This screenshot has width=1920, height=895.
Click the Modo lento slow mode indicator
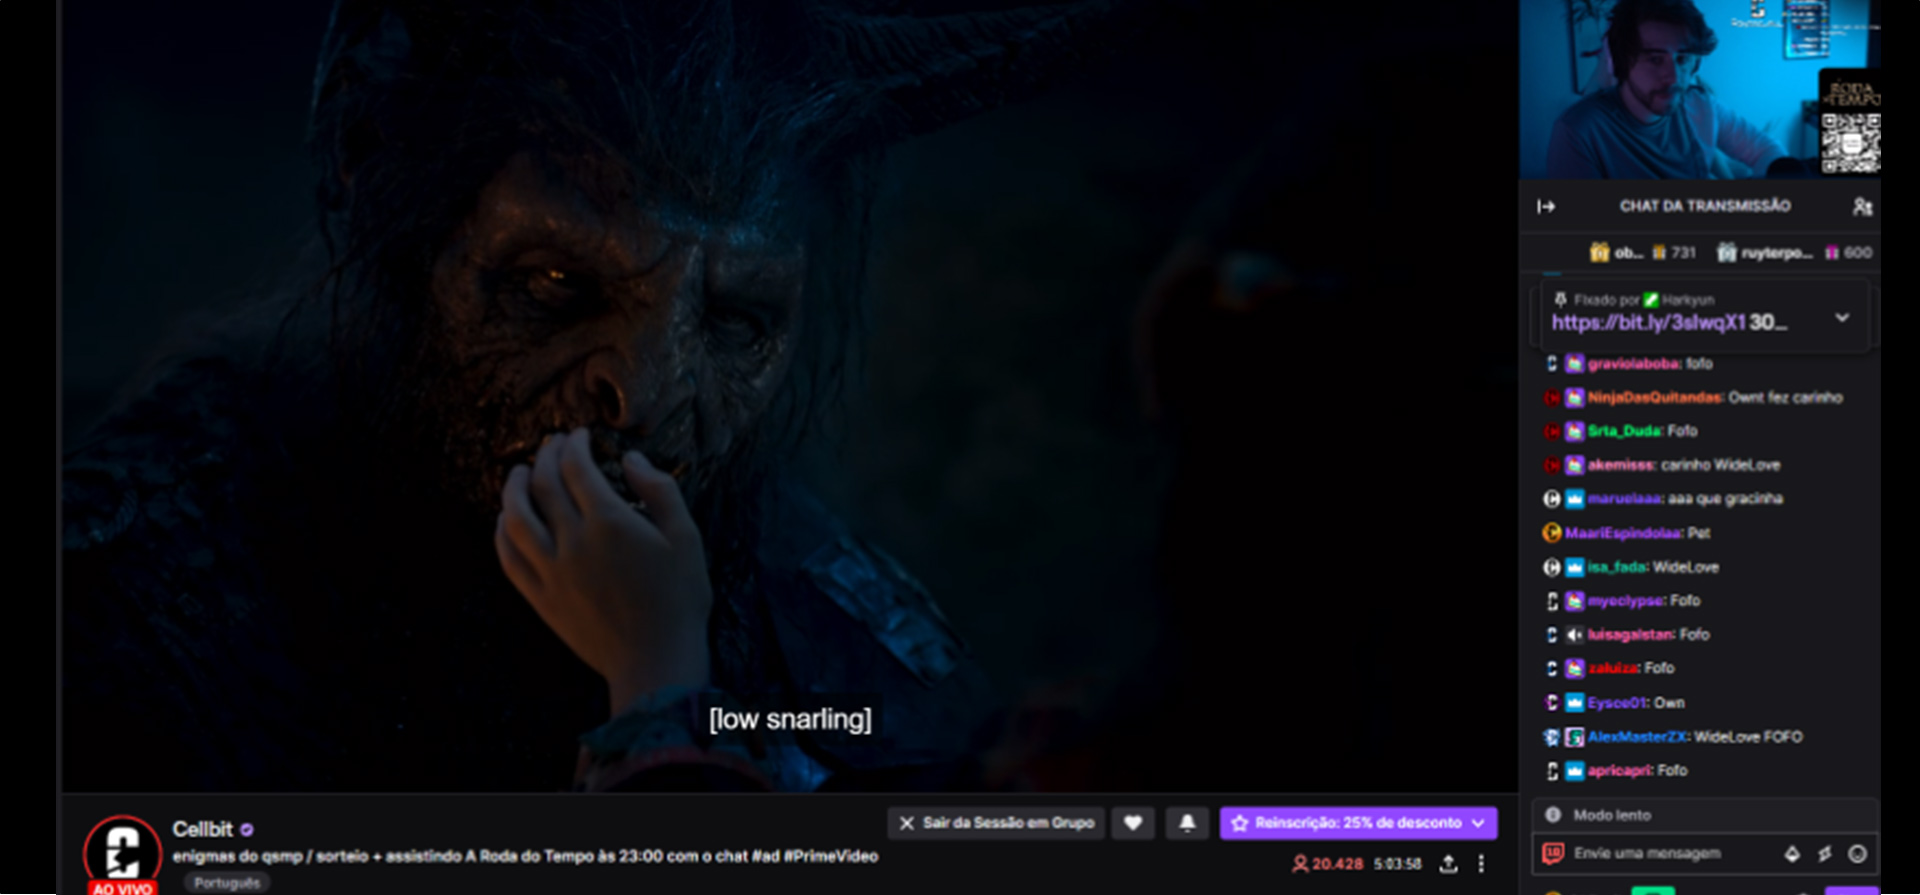[1611, 815]
